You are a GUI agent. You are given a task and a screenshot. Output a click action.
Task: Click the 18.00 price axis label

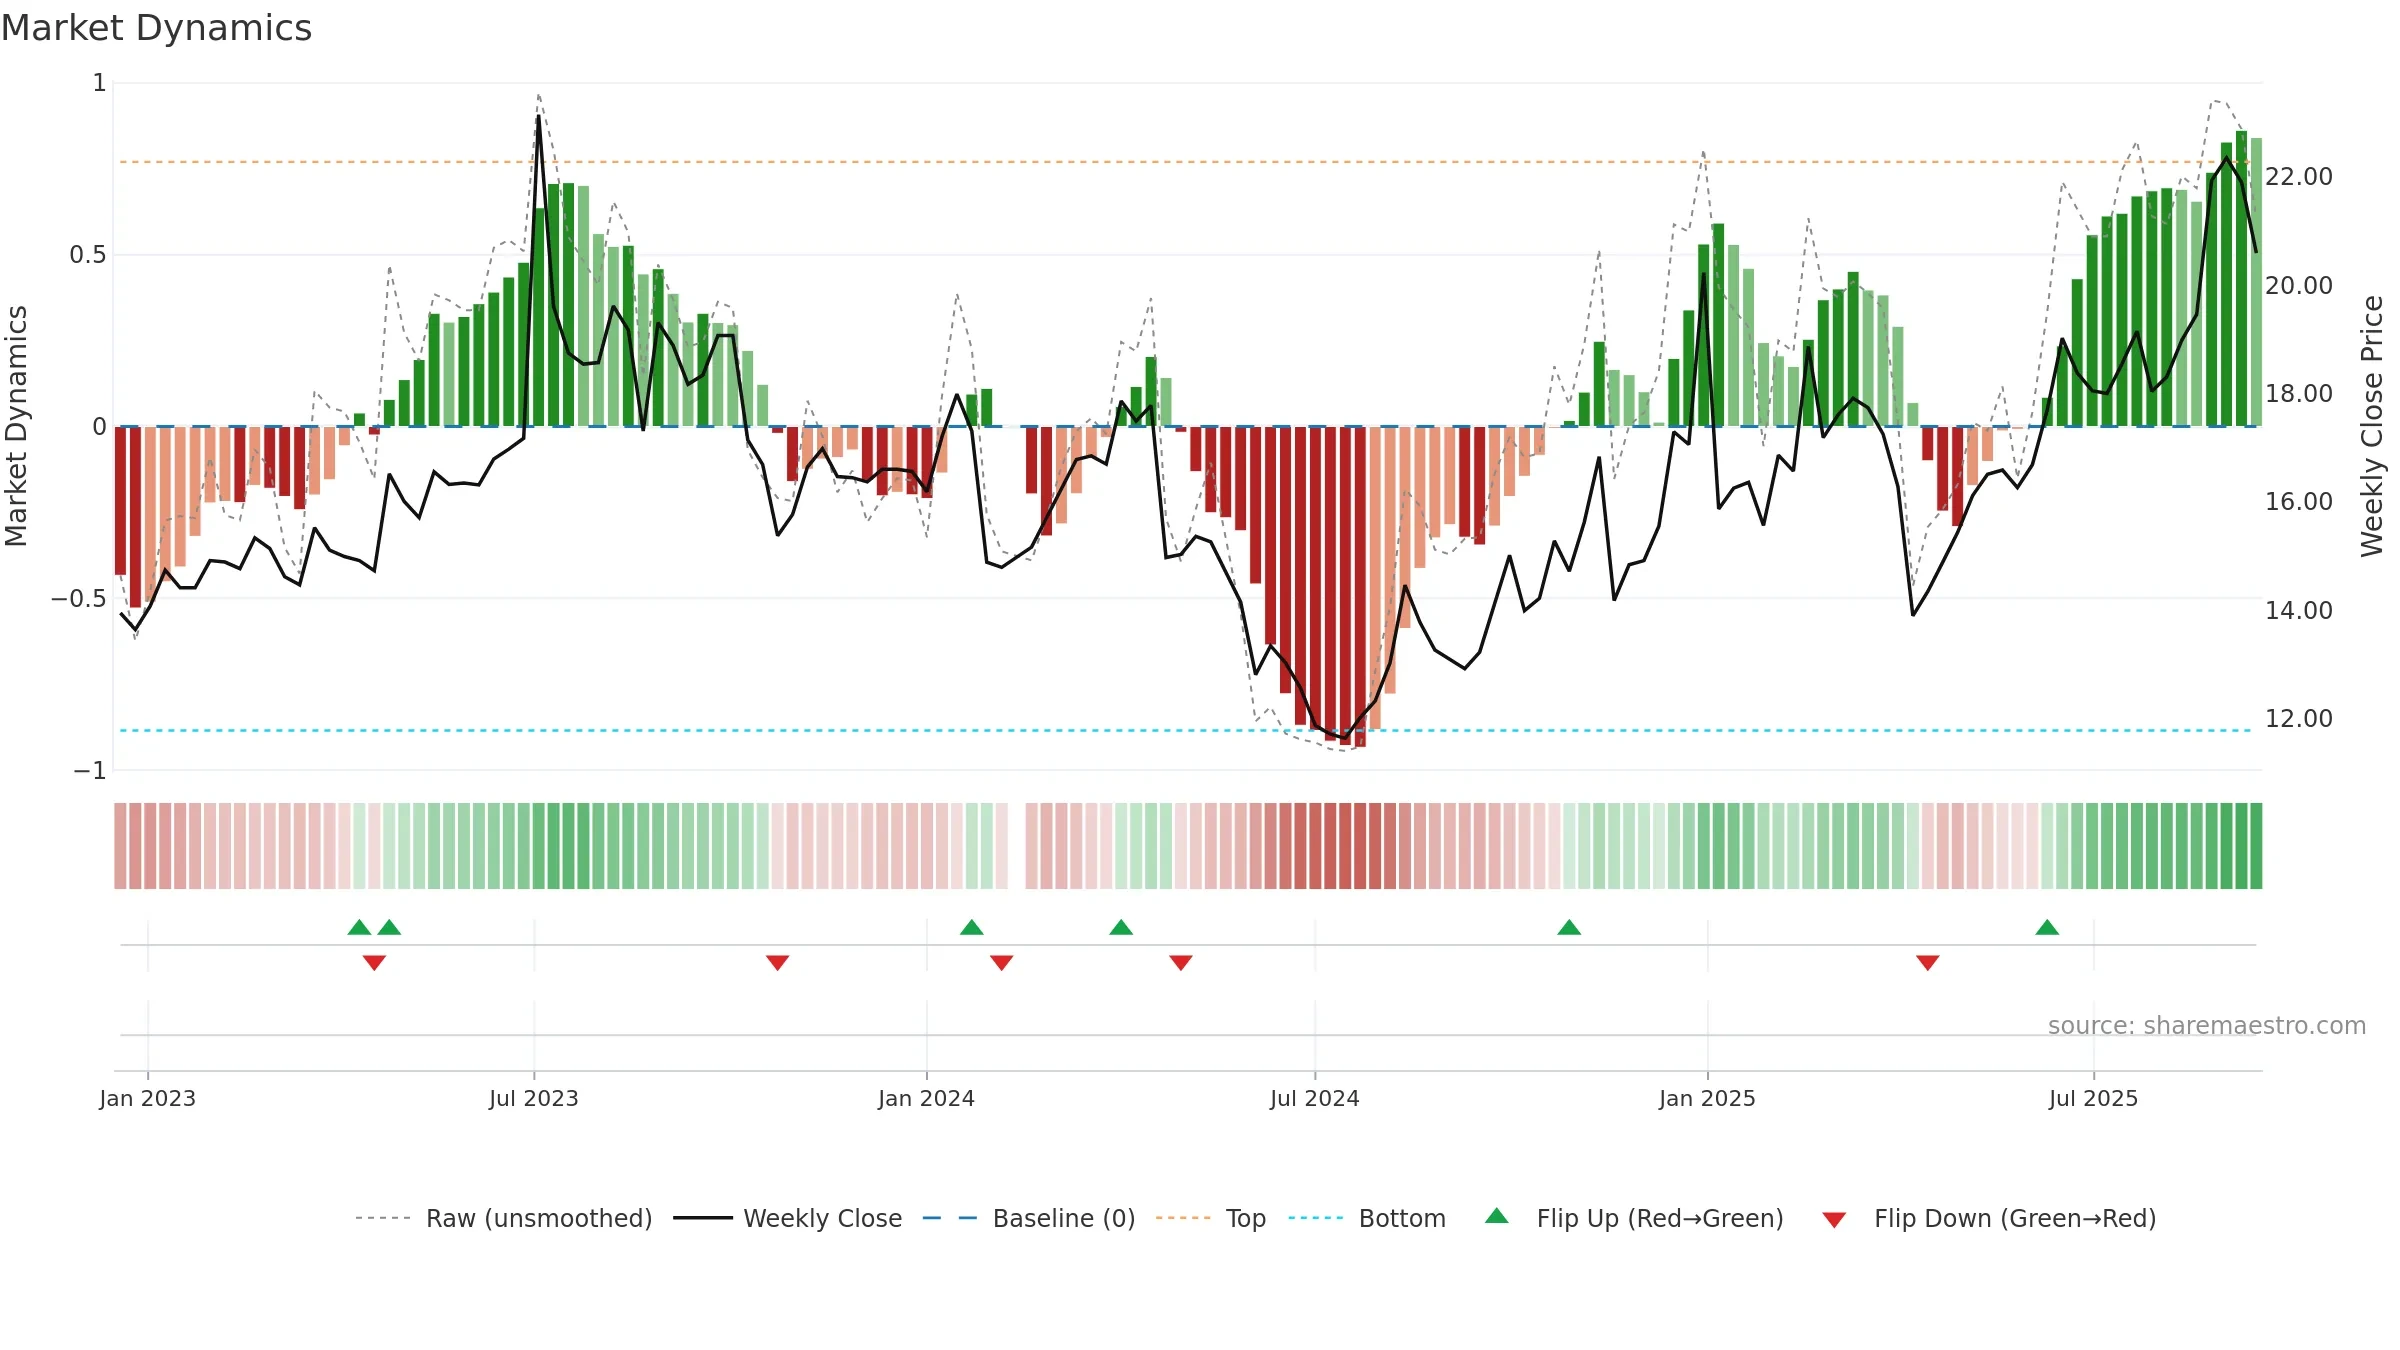pyautogui.click(x=2299, y=394)
